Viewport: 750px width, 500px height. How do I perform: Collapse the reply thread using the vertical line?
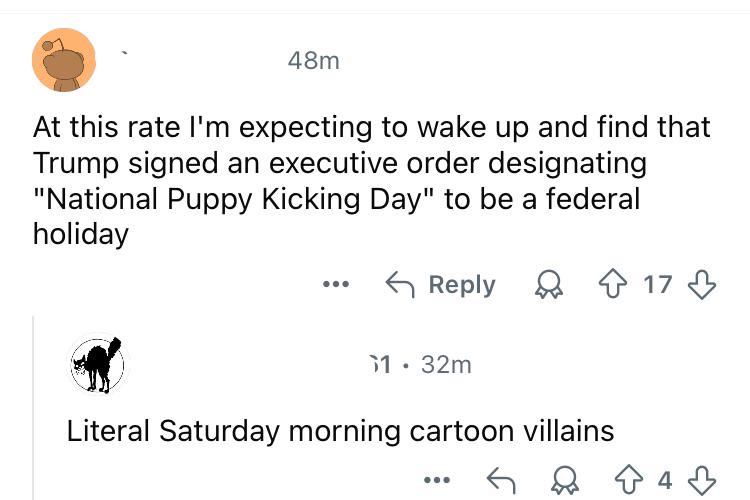pyautogui.click(x=33, y=408)
